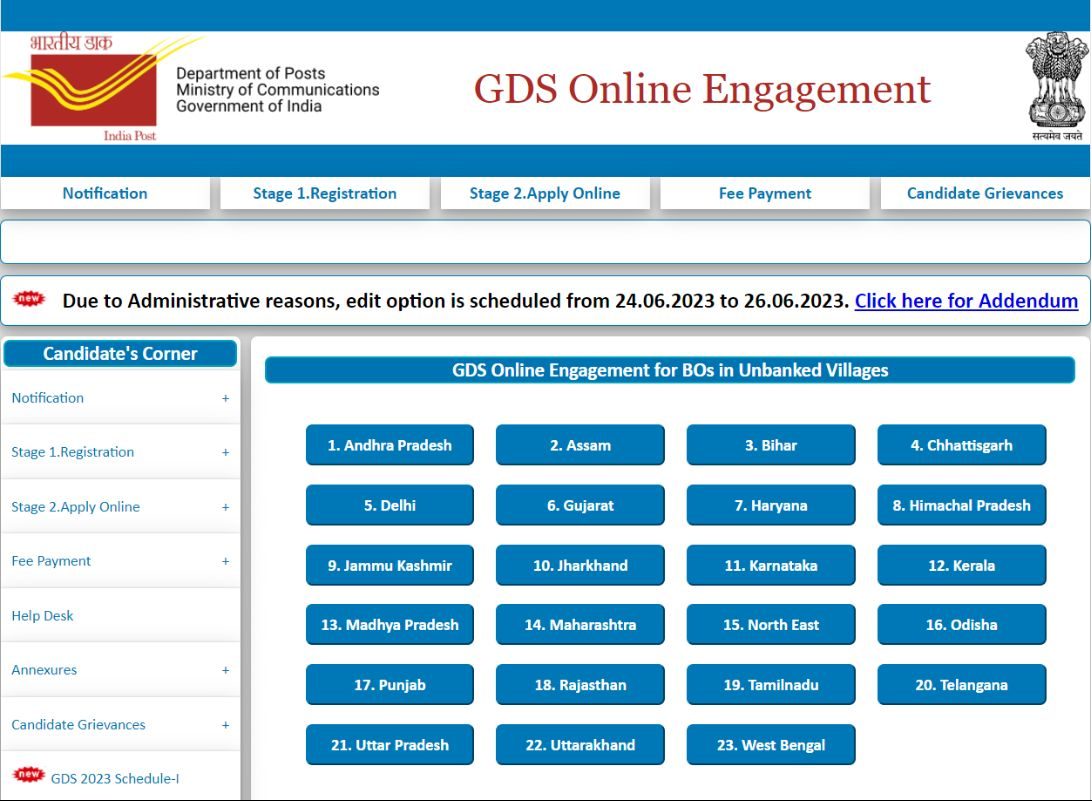The height and width of the screenshot is (801, 1092).
Task: Select the Candidate Grievances sidebar label
Action: (78, 724)
